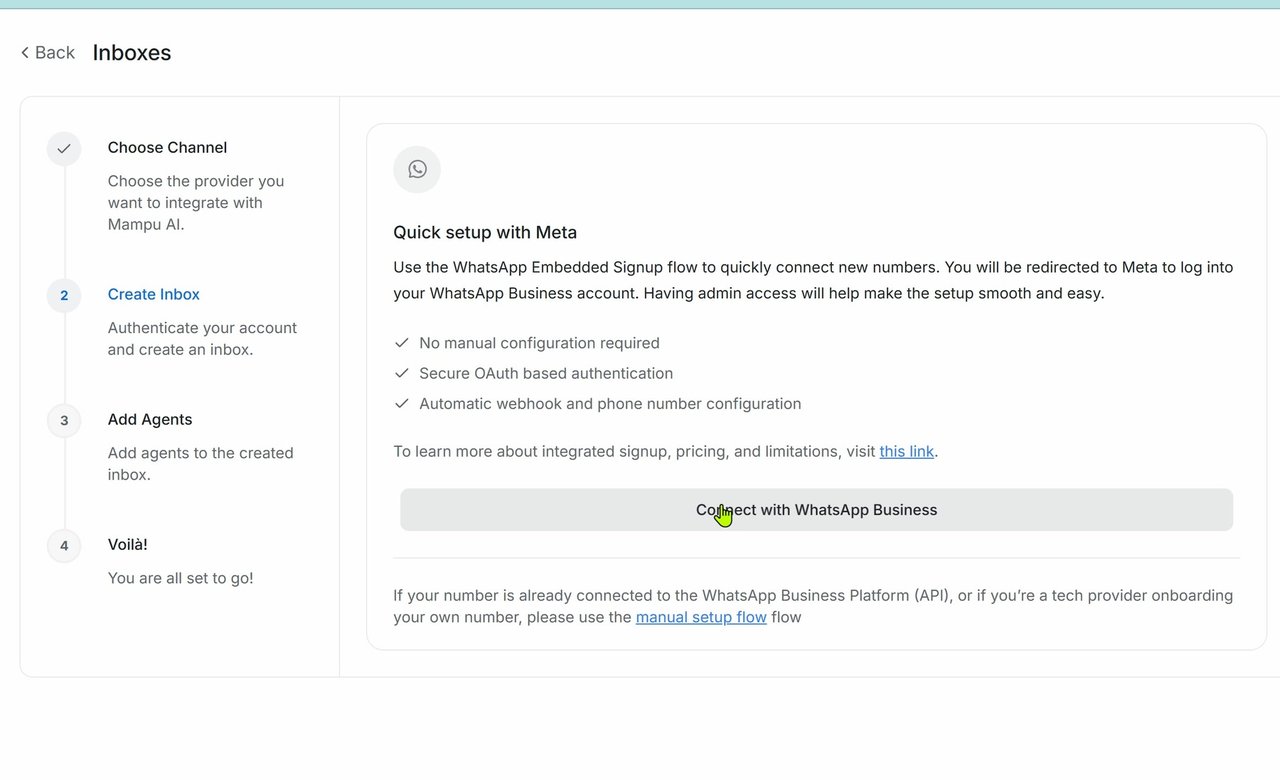Open the Create Inbox step
The image size is (1280, 780).
(x=154, y=294)
